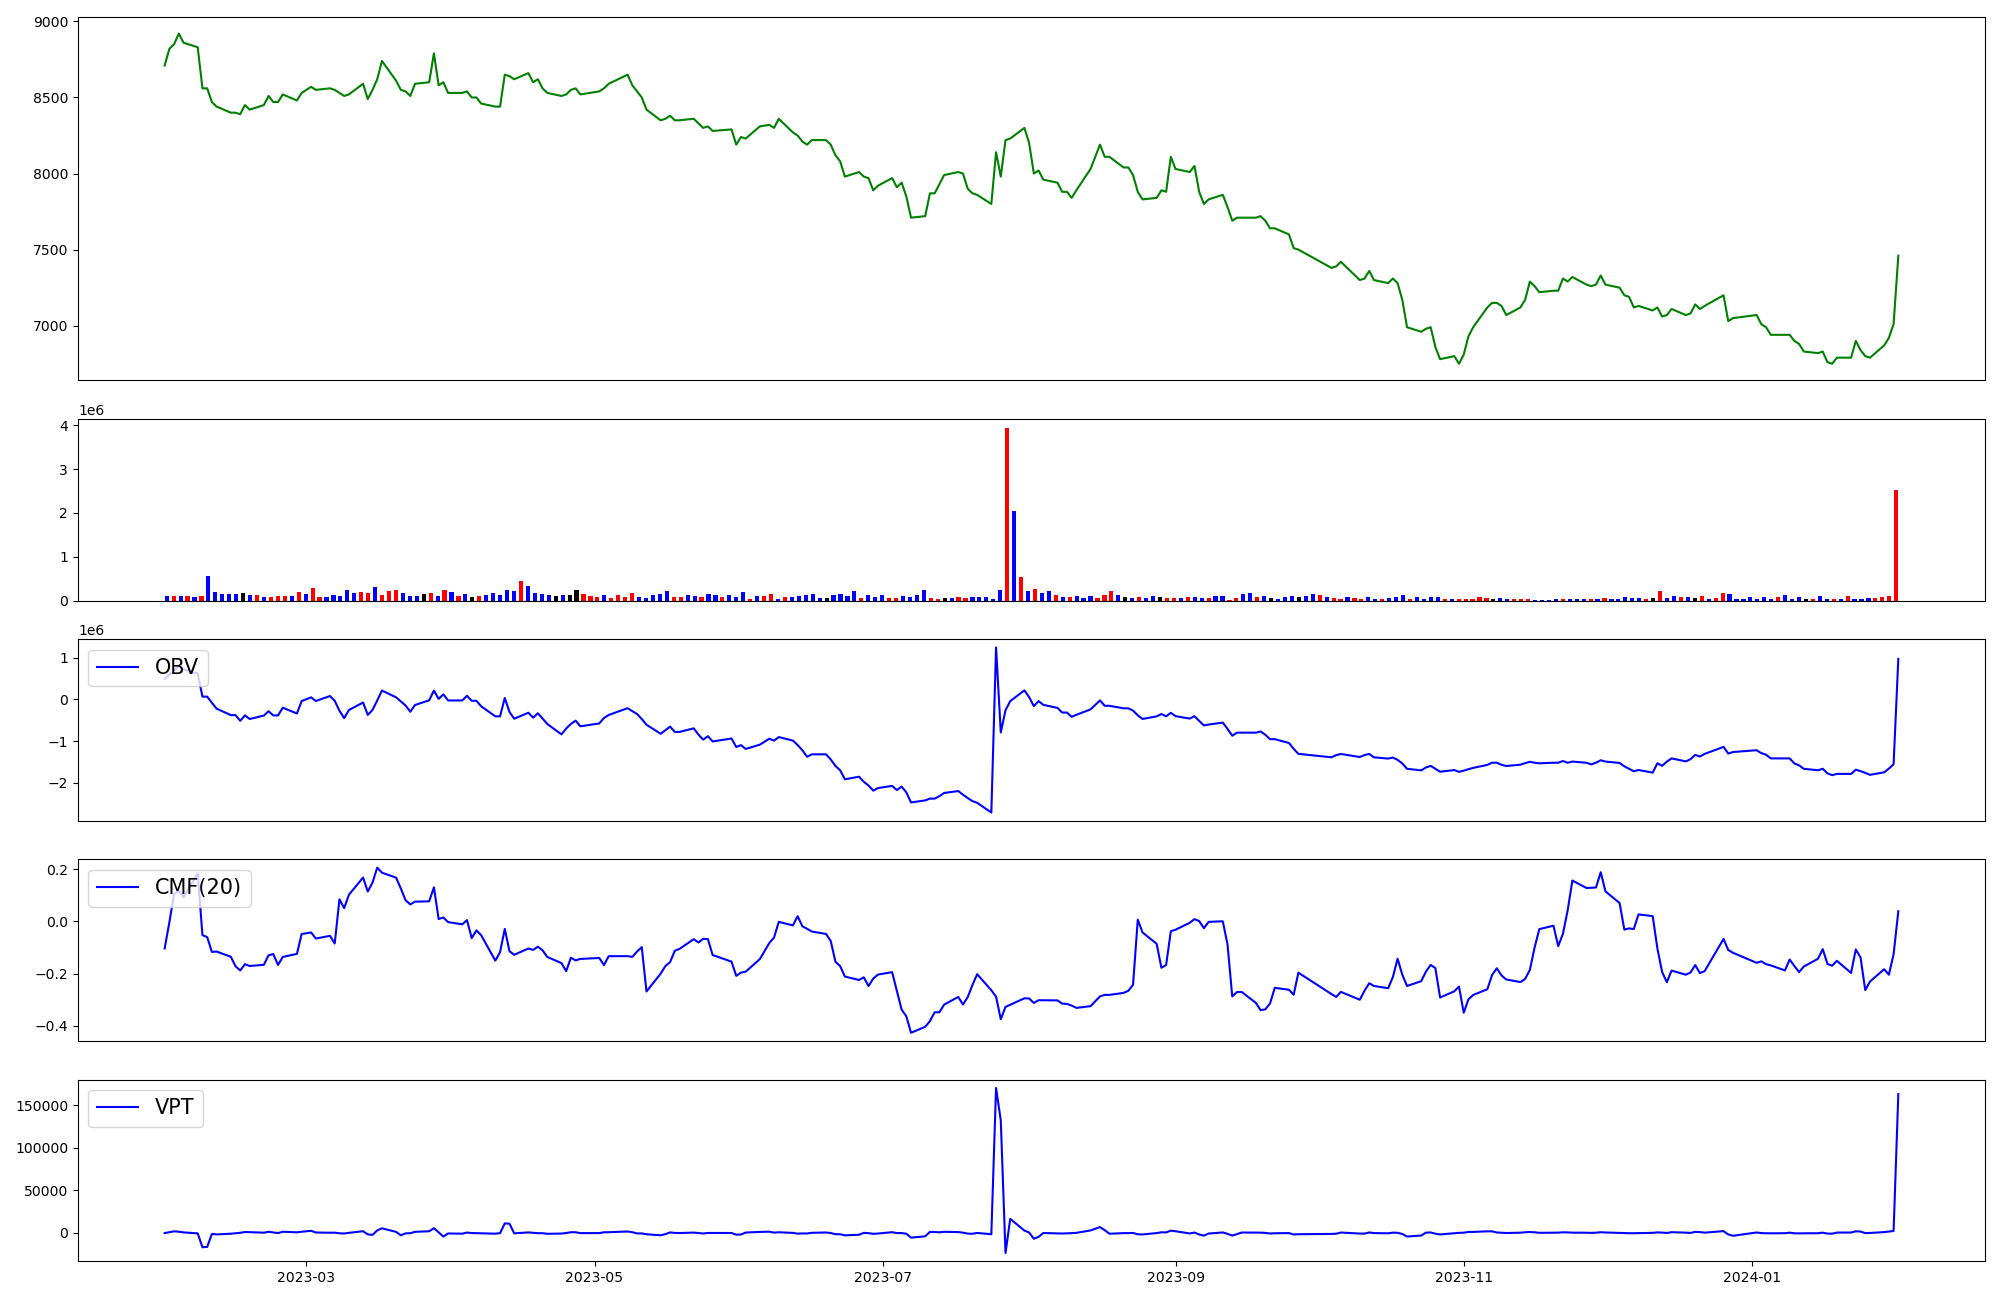Click the 3 label on the volume axis
2000x1300 pixels.
(x=64, y=470)
